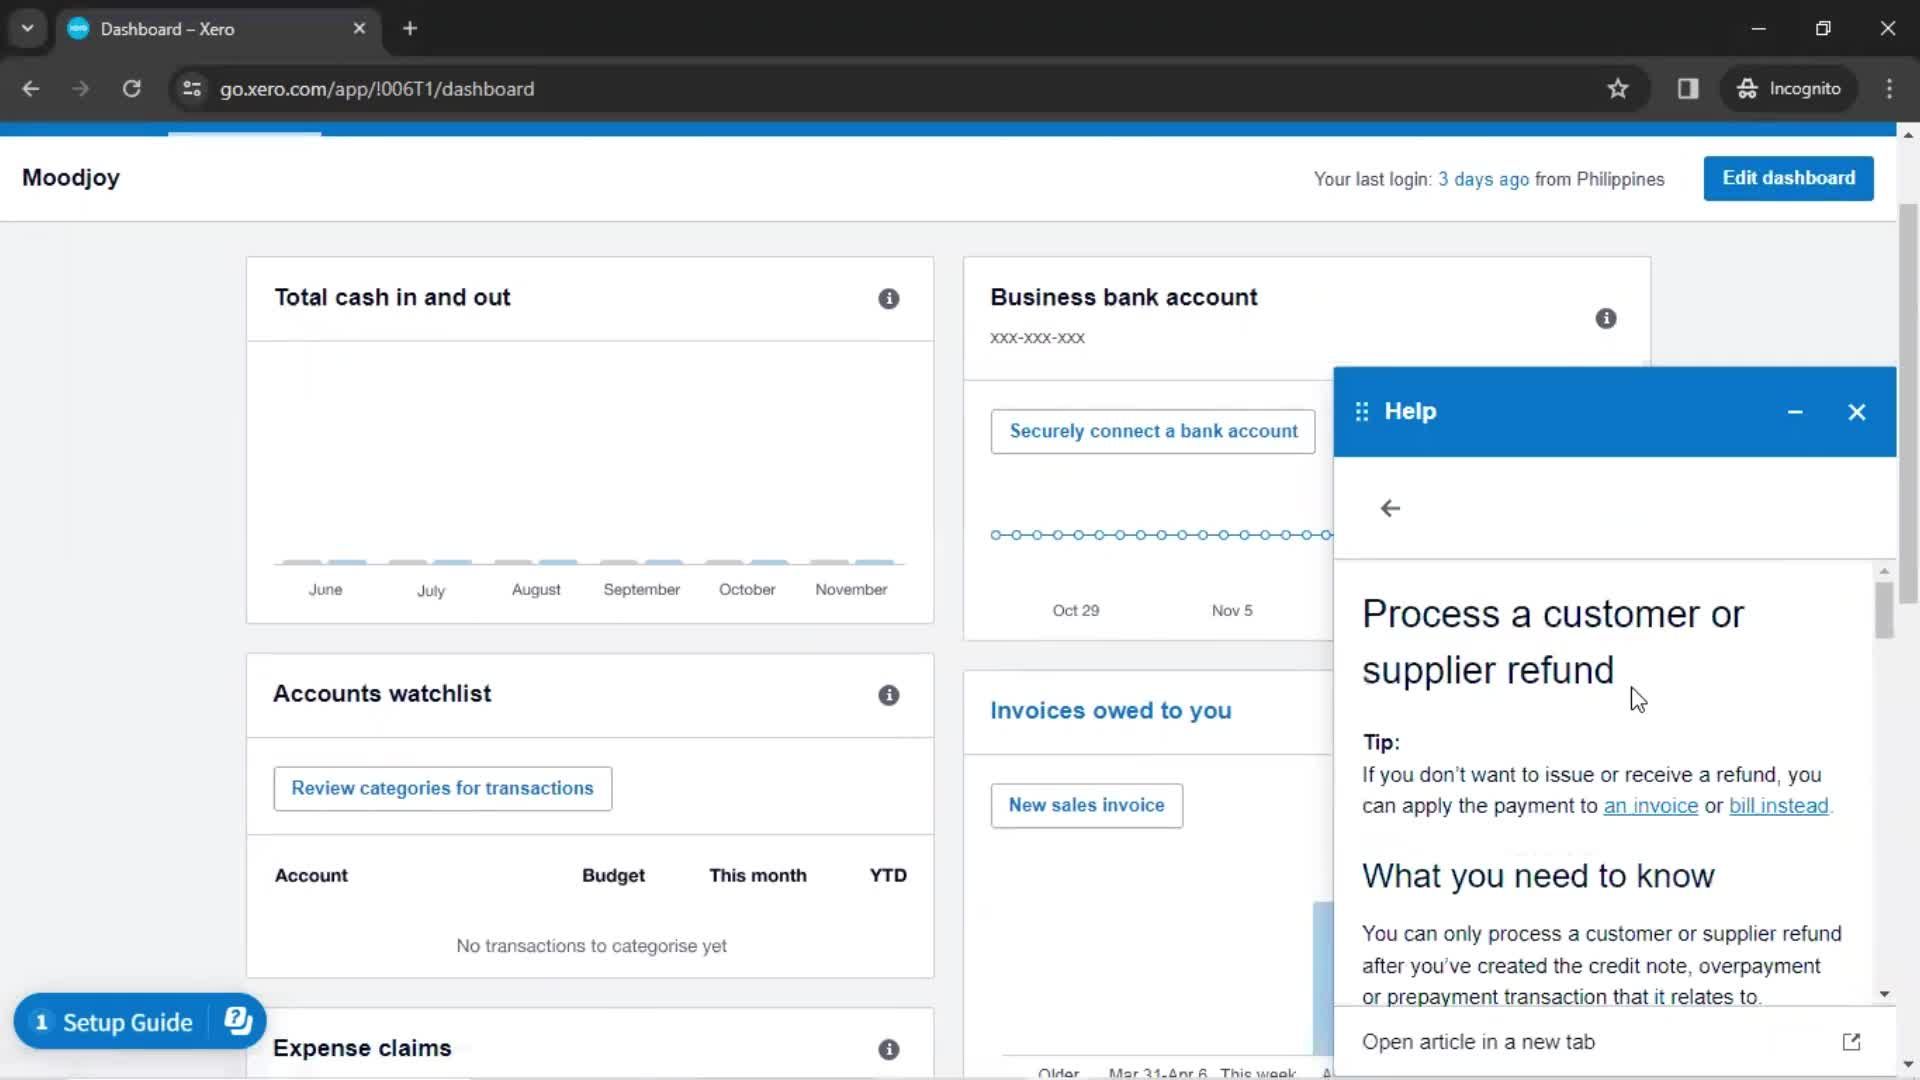Close the Help panel
The width and height of the screenshot is (1920, 1080).
coord(1857,412)
